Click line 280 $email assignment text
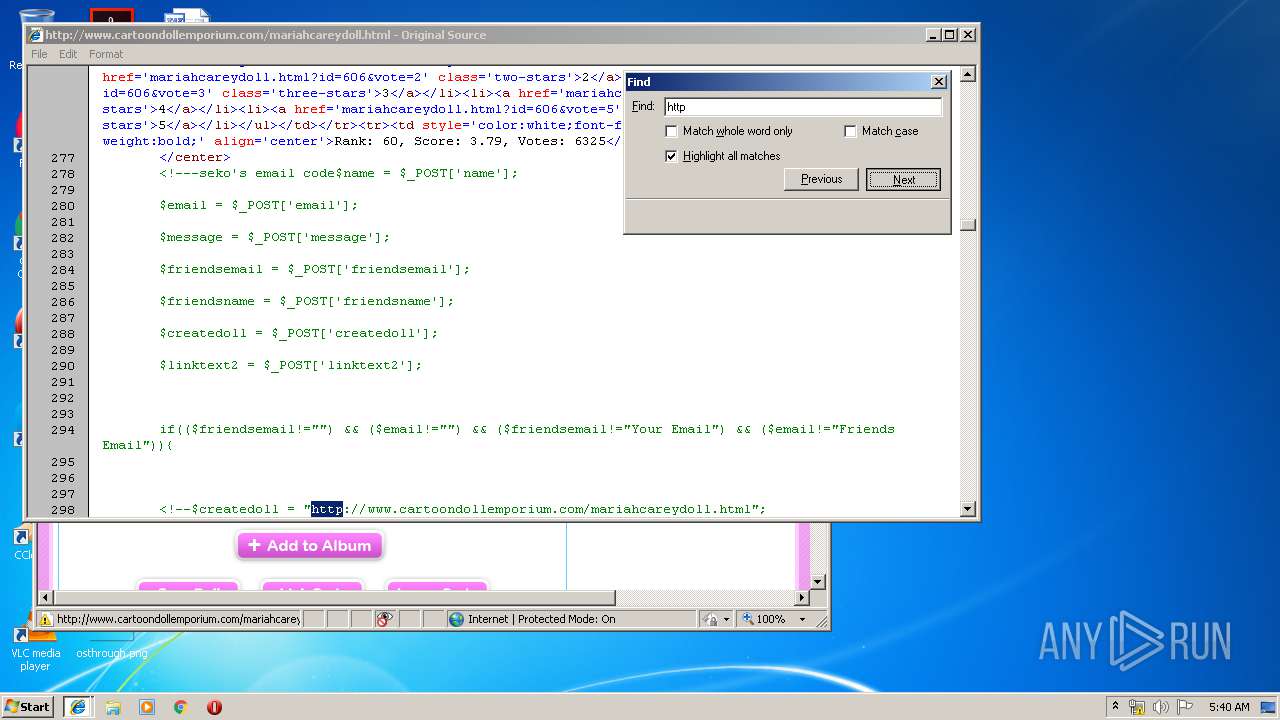 [258, 205]
